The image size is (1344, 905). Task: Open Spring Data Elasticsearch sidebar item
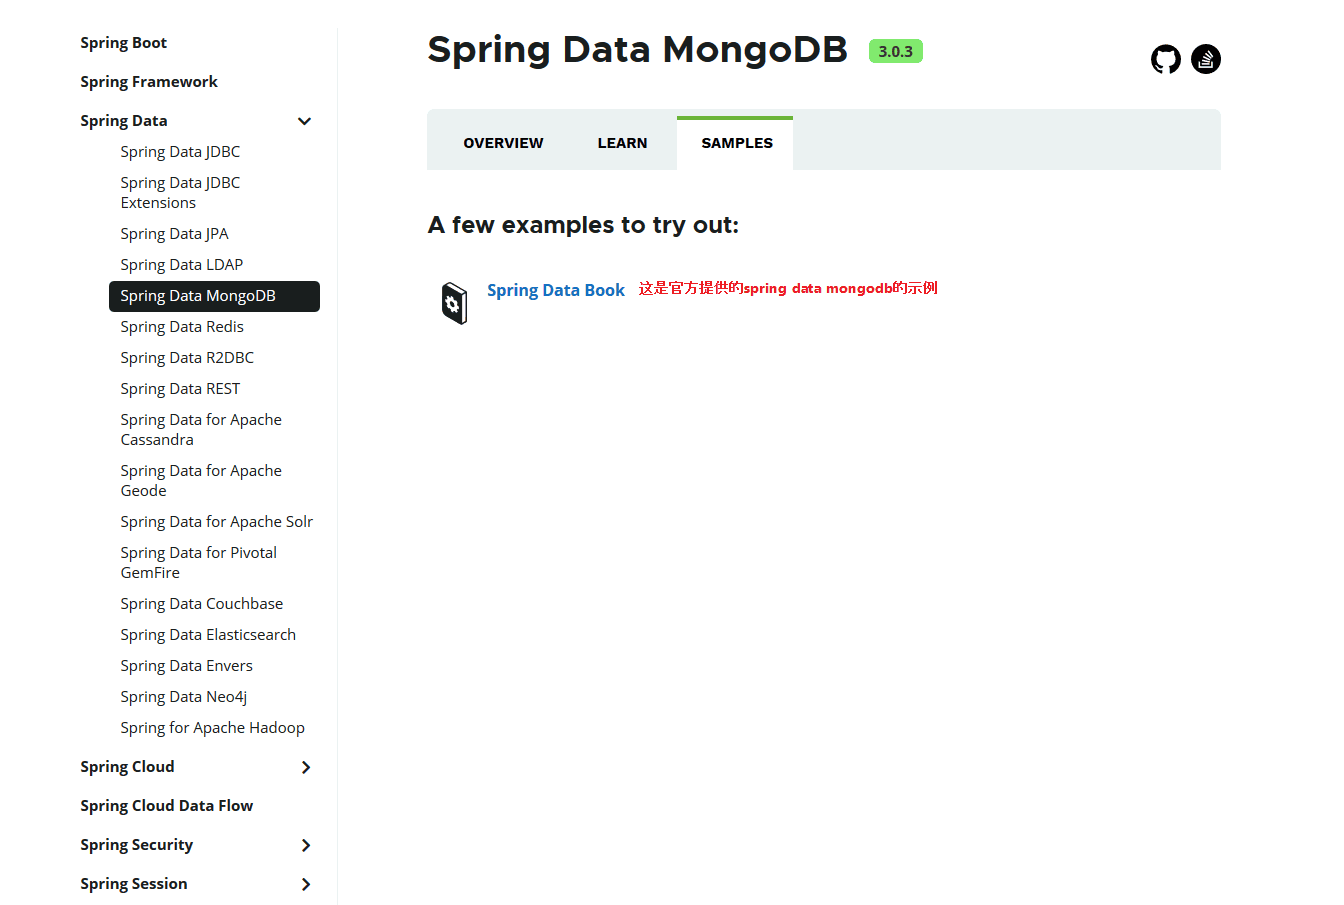(x=208, y=635)
